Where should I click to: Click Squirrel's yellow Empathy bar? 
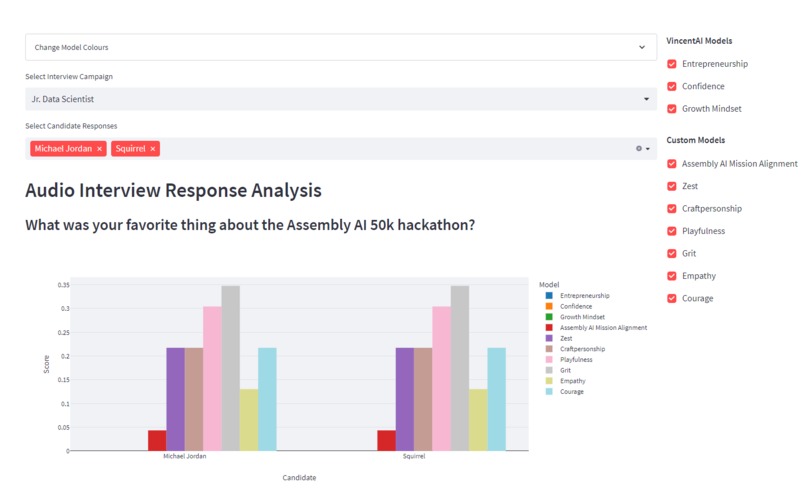[478, 420]
